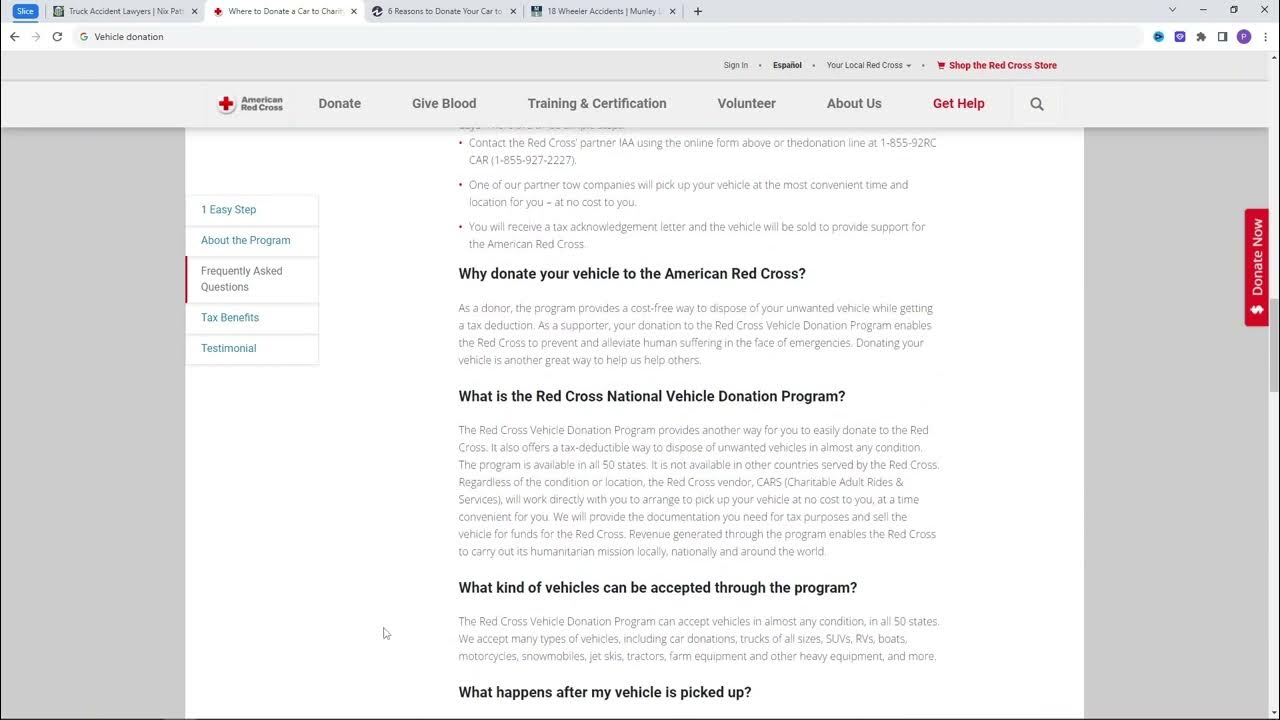1280x720 pixels.
Task: Click the Google icon in address bar
Action: (84, 37)
